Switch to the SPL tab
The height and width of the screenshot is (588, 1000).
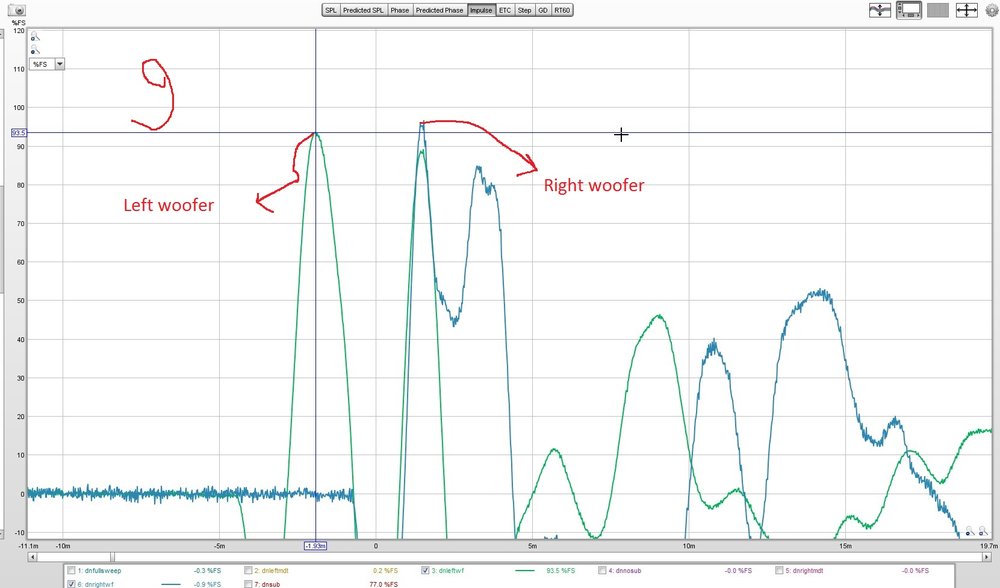point(331,10)
